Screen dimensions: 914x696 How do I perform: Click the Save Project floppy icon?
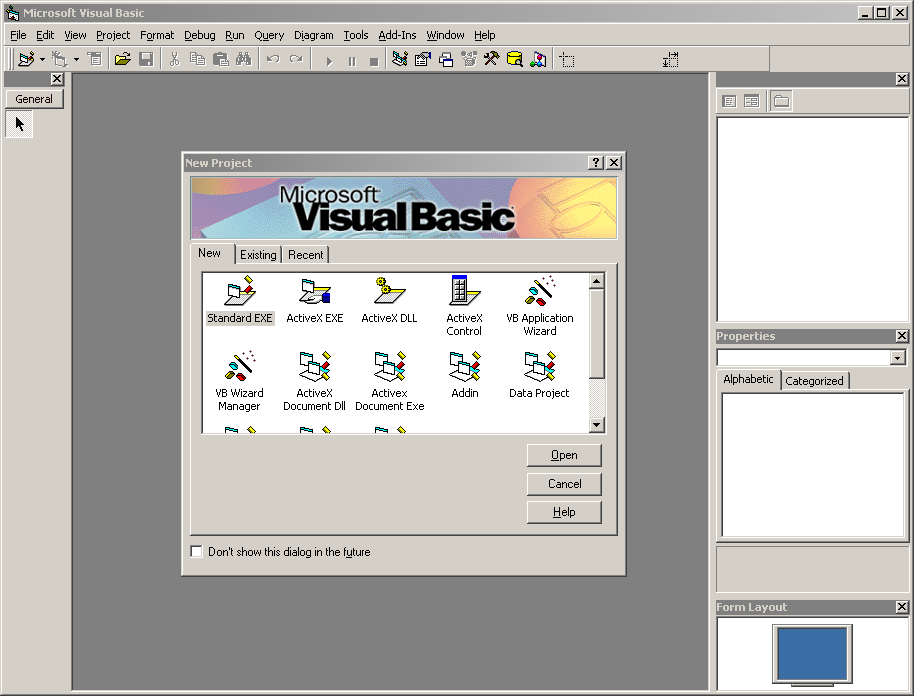(x=146, y=59)
